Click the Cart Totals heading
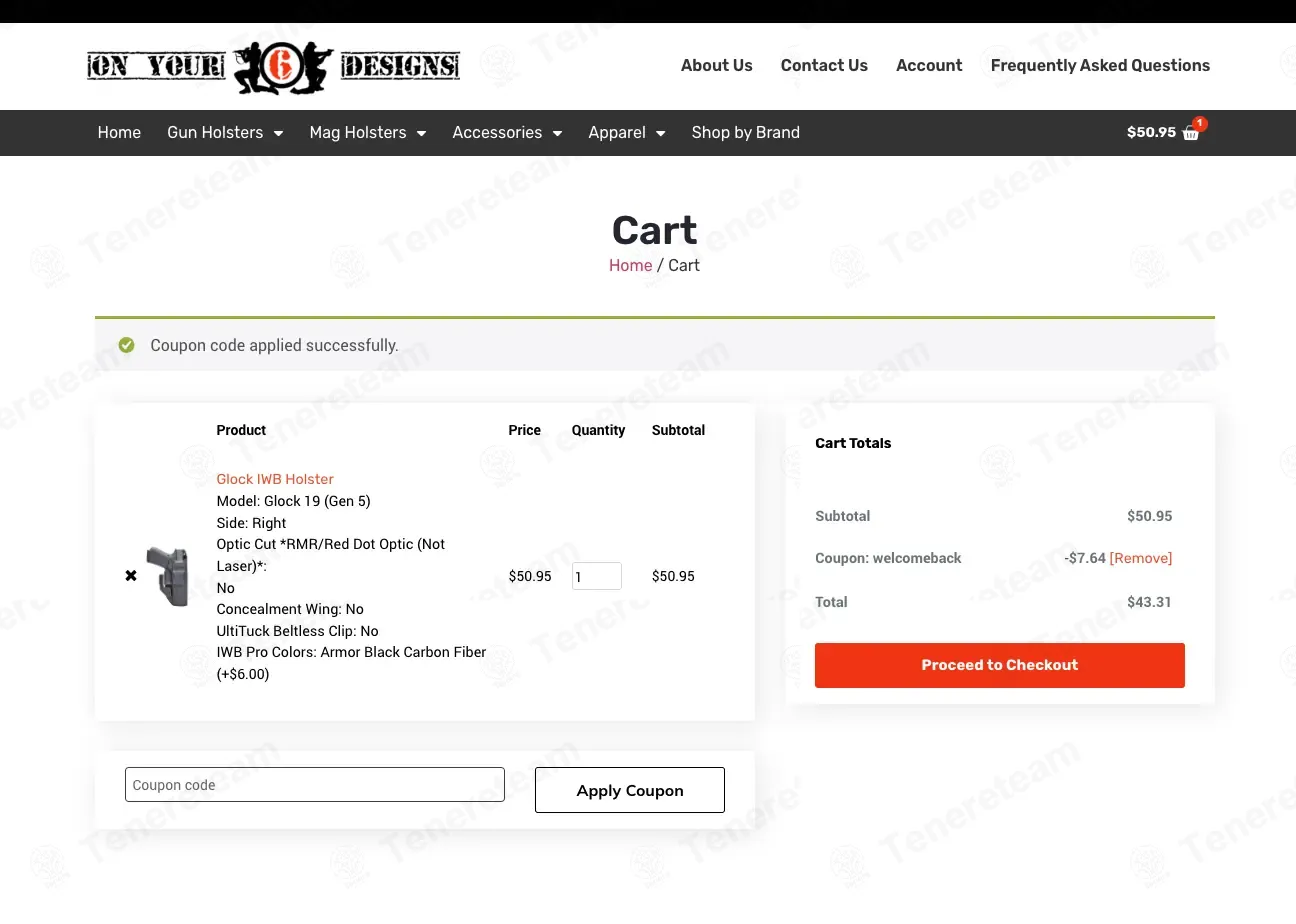 click(853, 443)
